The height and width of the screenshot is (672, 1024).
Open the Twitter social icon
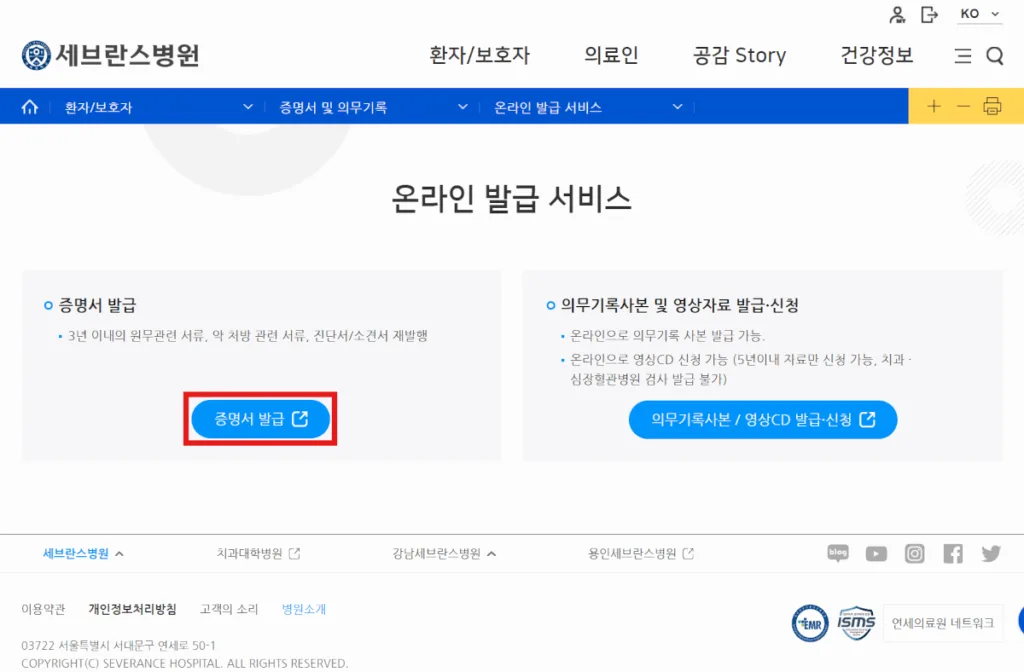pos(991,553)
